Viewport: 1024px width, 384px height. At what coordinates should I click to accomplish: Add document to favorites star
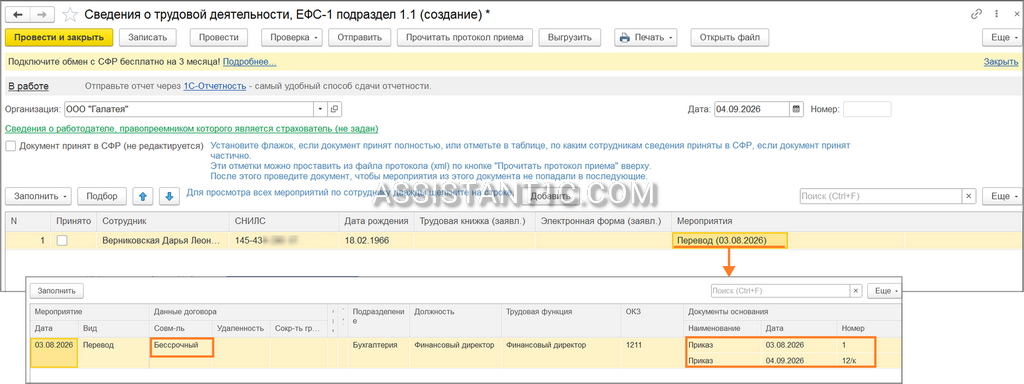point(69,14)
